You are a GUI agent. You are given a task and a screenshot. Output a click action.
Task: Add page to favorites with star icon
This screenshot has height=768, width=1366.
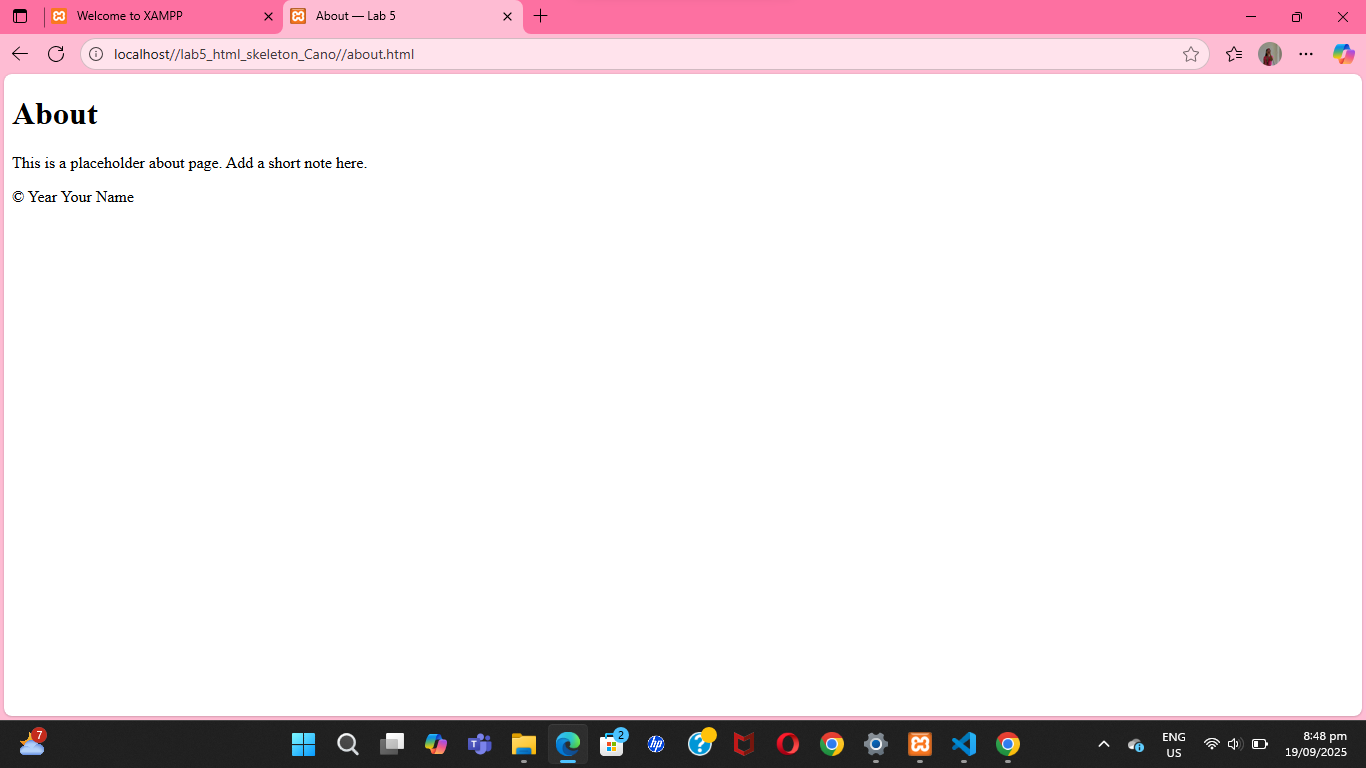click(1190, 54)
